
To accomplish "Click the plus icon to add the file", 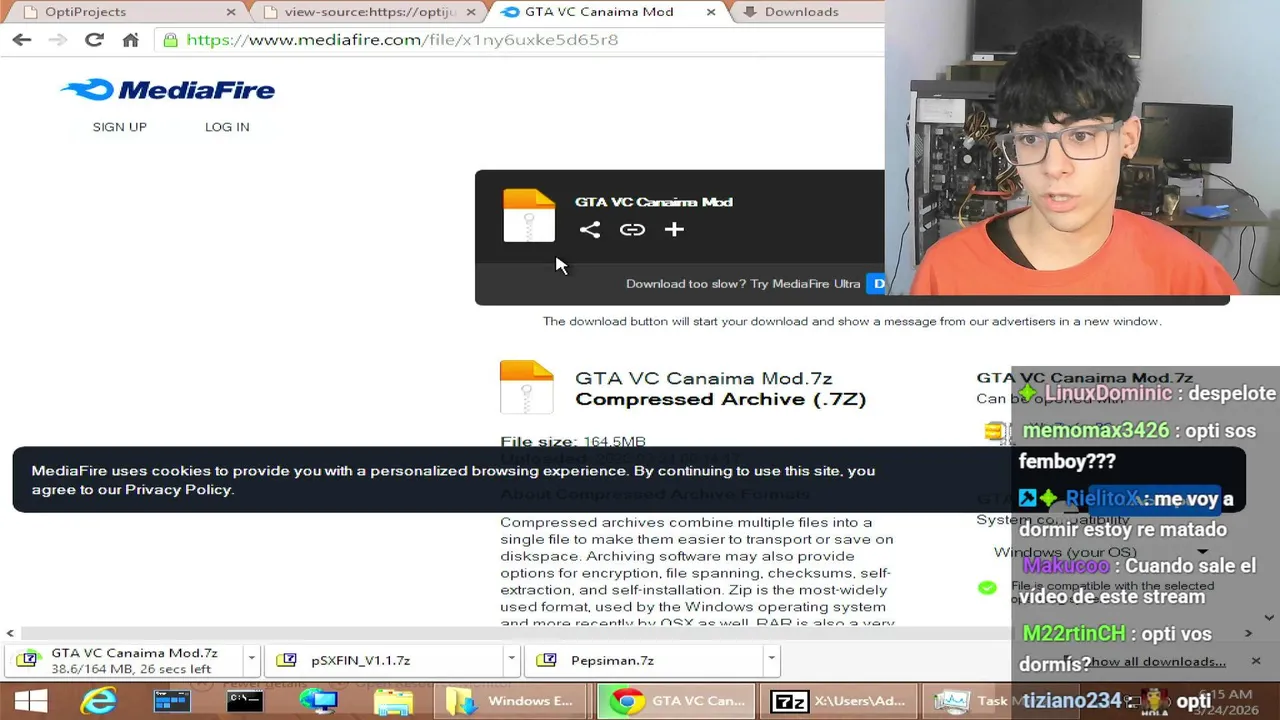I will [x=674, y=230].
